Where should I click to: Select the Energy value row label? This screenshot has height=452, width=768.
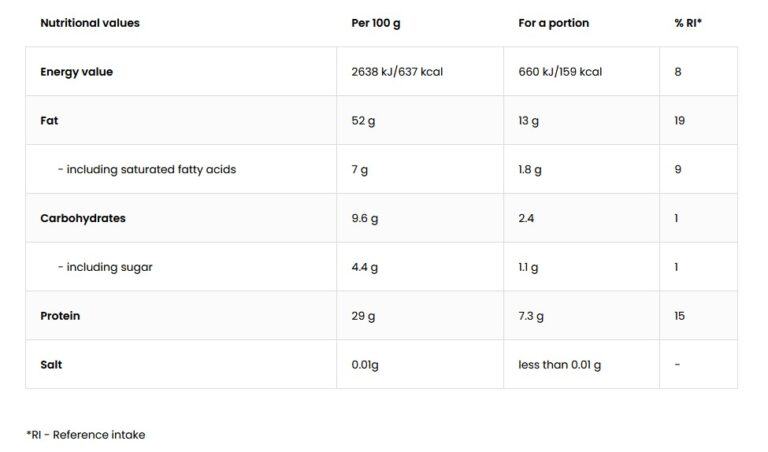[x=76, y=72]
